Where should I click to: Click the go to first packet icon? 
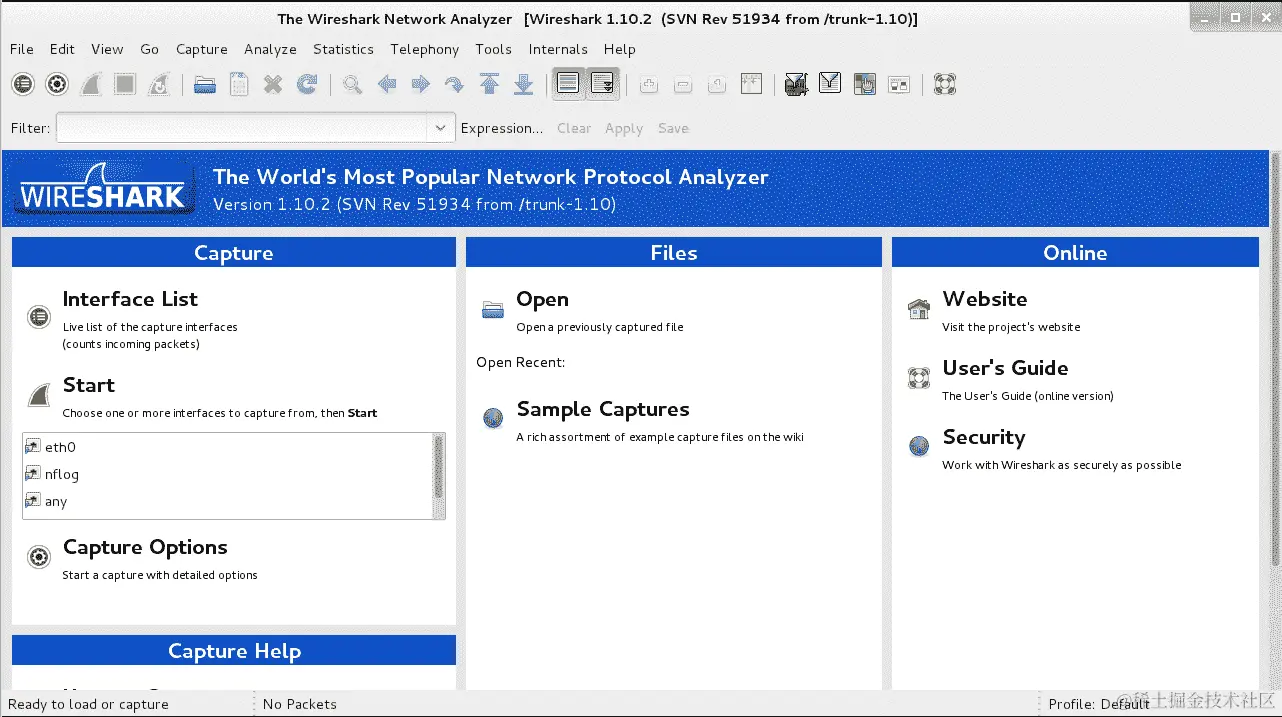tap(489, 84)
